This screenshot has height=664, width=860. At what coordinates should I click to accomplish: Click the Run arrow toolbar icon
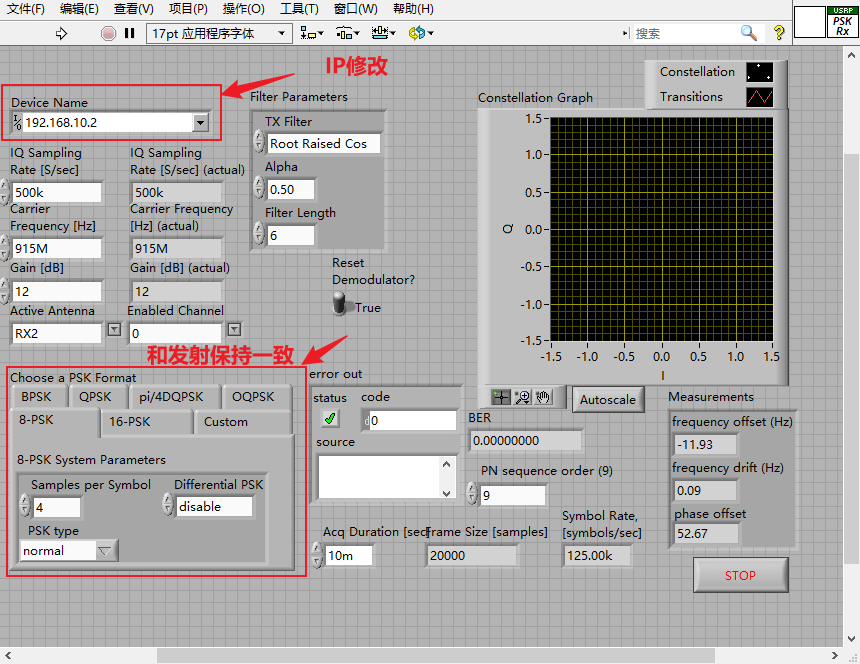61,33
